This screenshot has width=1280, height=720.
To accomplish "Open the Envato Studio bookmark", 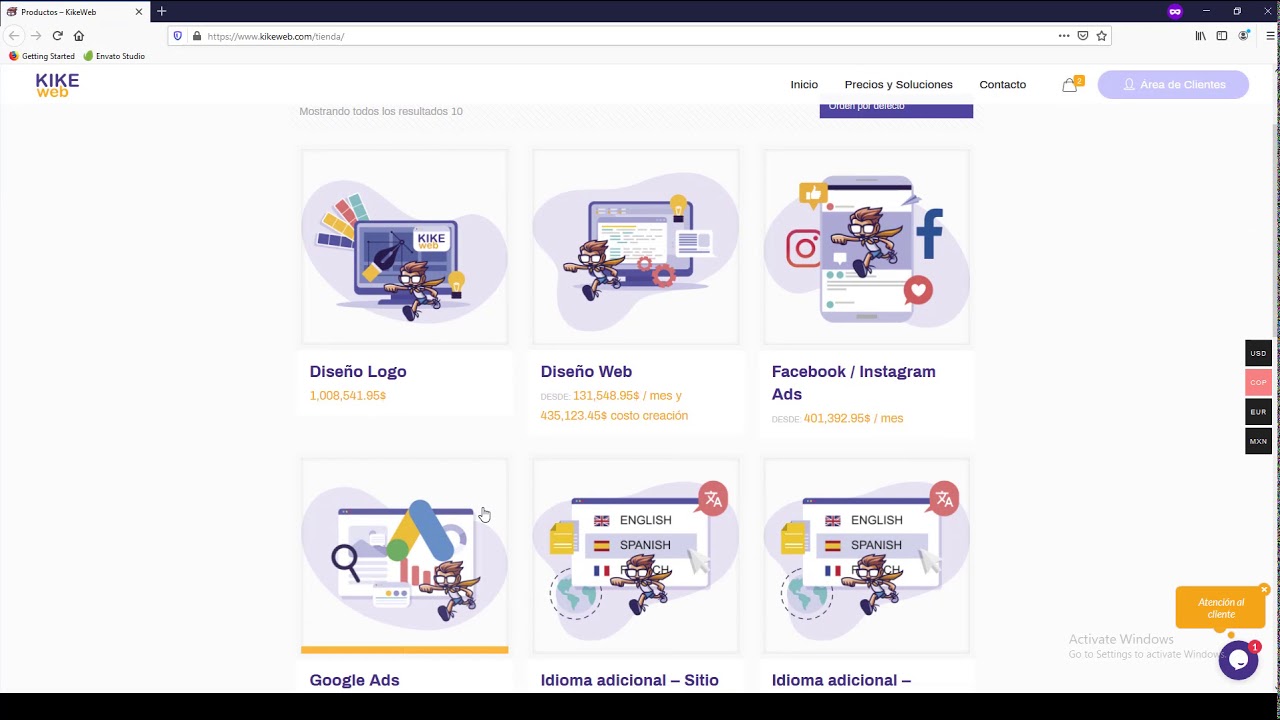I will pos(115,56).
